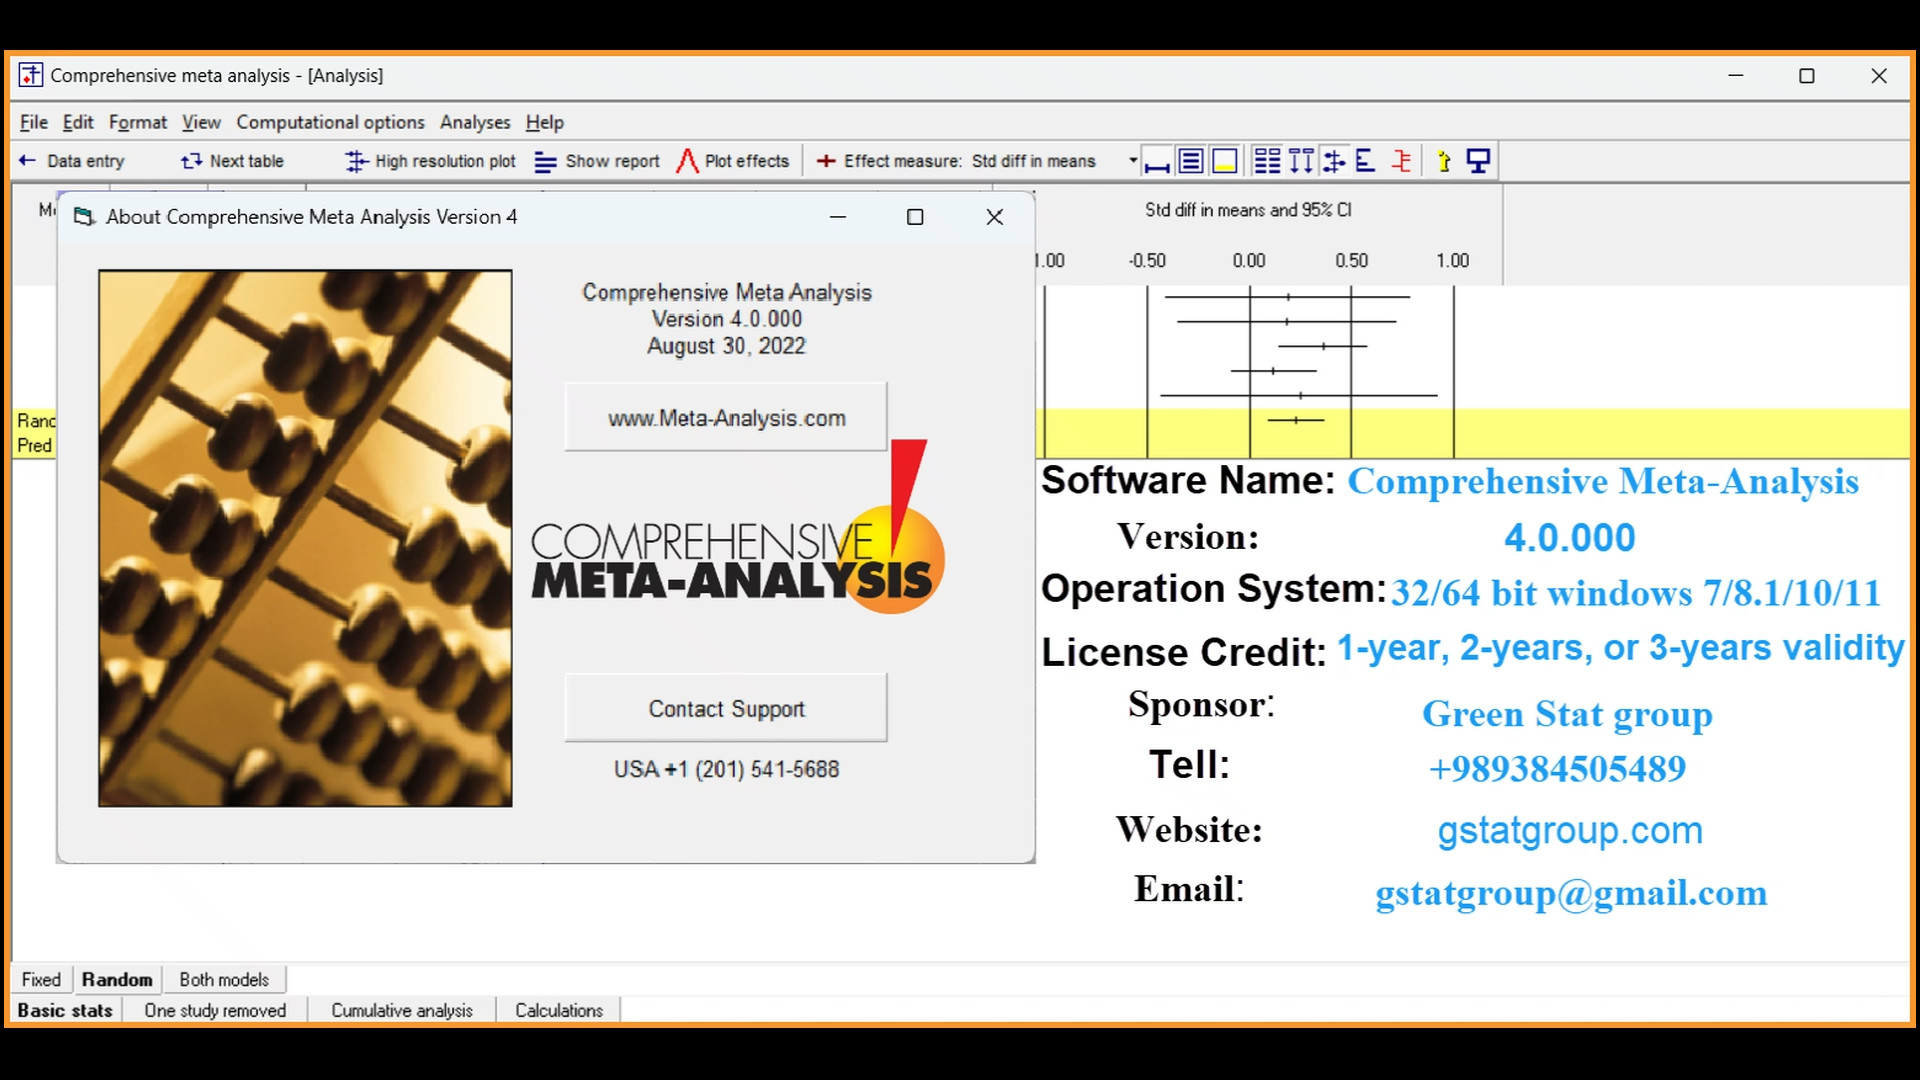Viewport: 1920px width, 1080px height.
Task: Toggle the yellow highlight row toolbar icon
Action: pyautogui.click(x=1224, y=161)
